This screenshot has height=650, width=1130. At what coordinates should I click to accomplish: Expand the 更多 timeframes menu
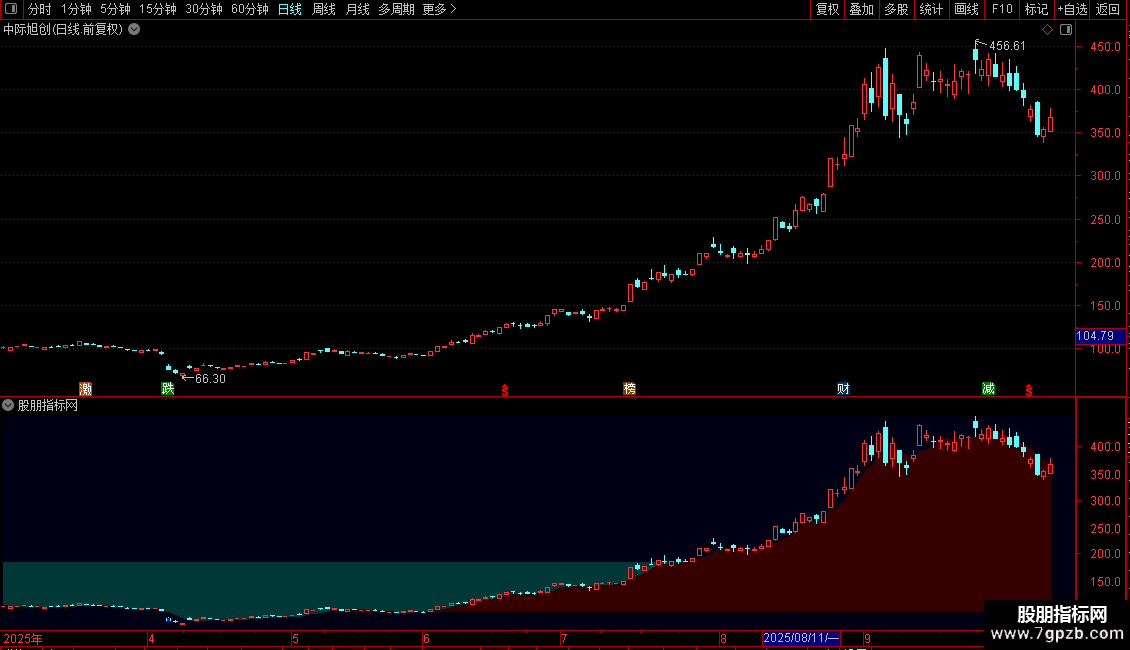tap(440, 9)
